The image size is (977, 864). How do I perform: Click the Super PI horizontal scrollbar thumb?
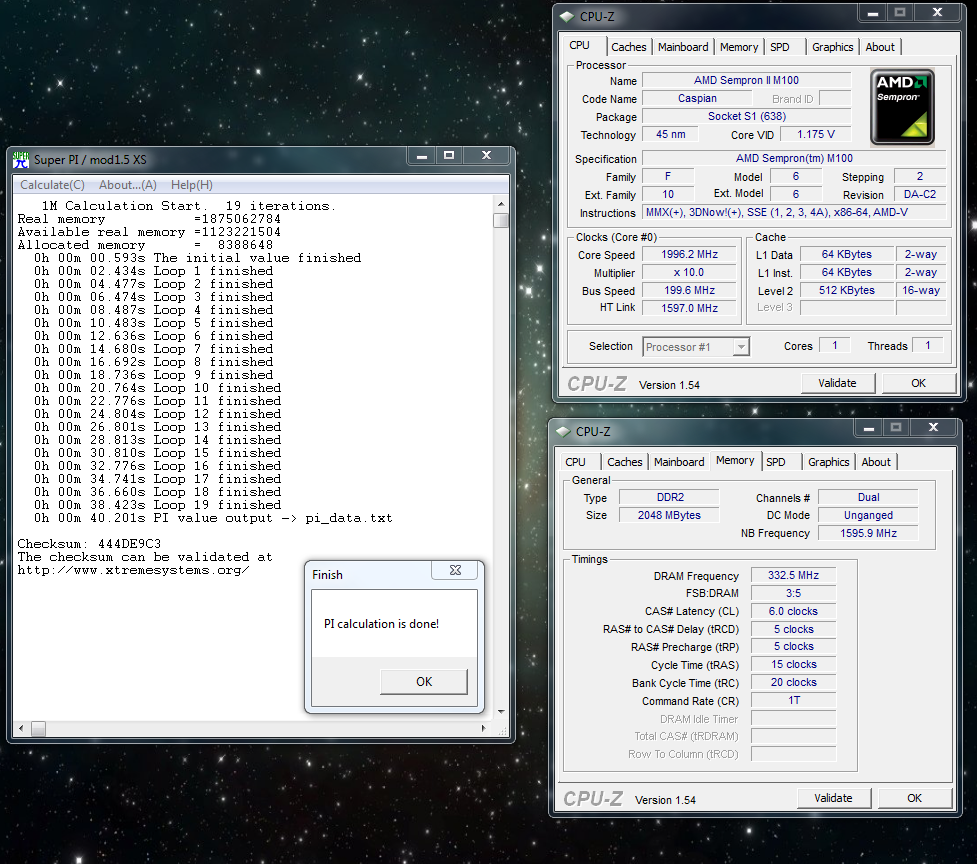point(39,729)
